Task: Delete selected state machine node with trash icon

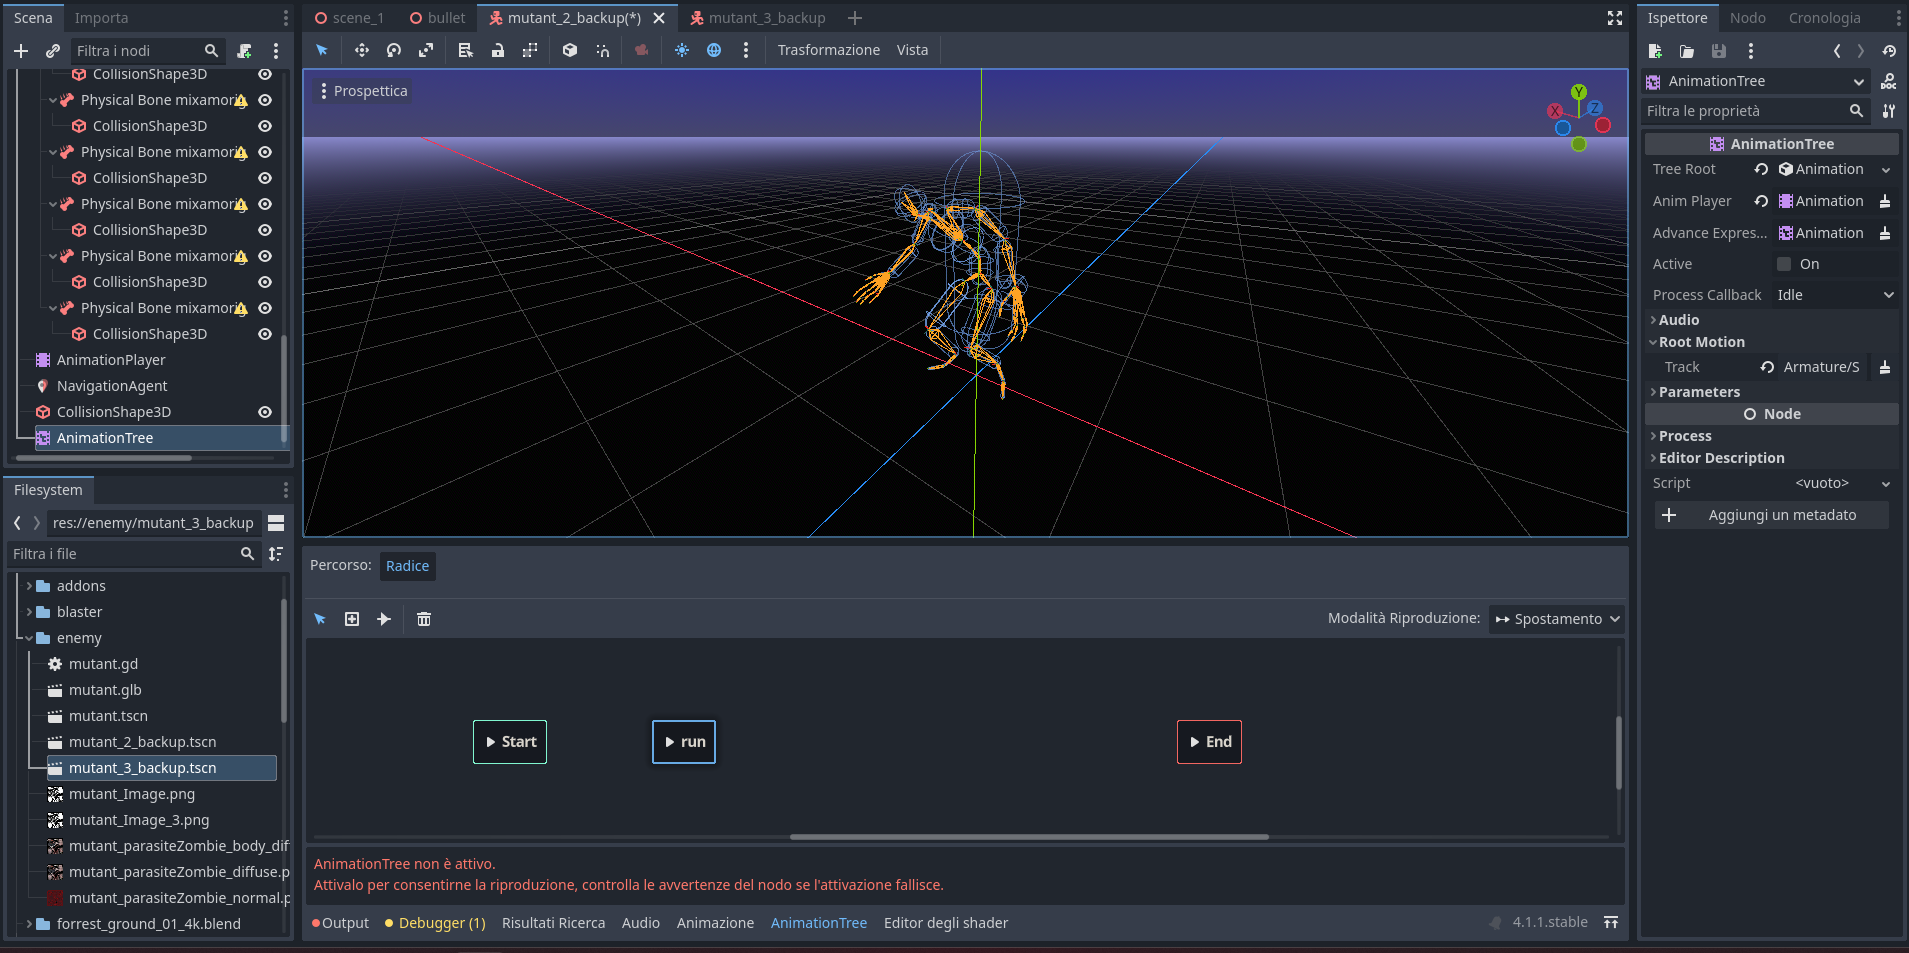Action: (424, 618)
